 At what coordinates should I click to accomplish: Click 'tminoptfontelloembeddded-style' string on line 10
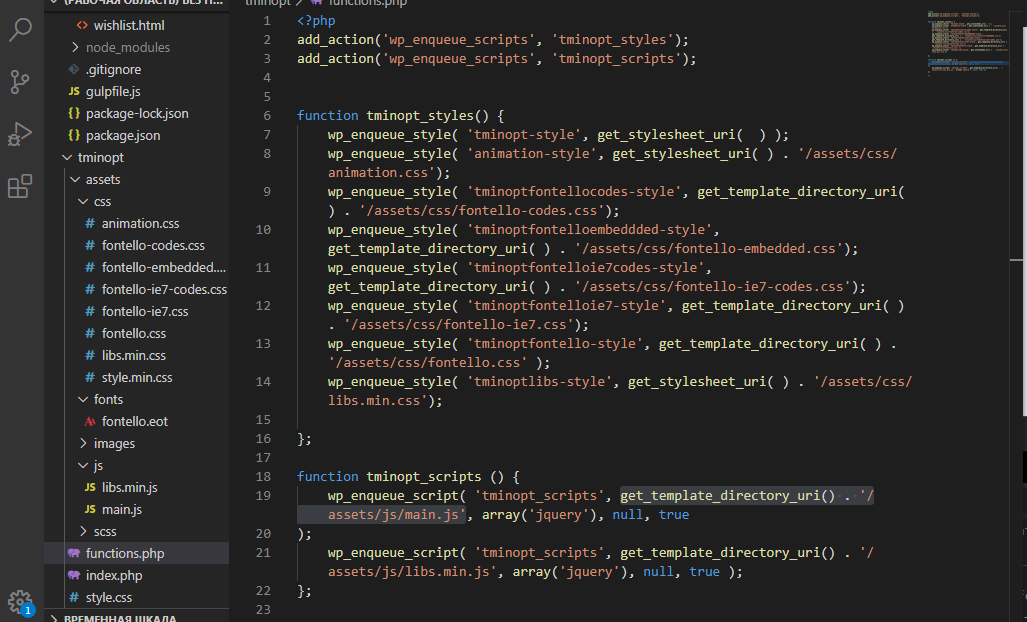[589, 230]
